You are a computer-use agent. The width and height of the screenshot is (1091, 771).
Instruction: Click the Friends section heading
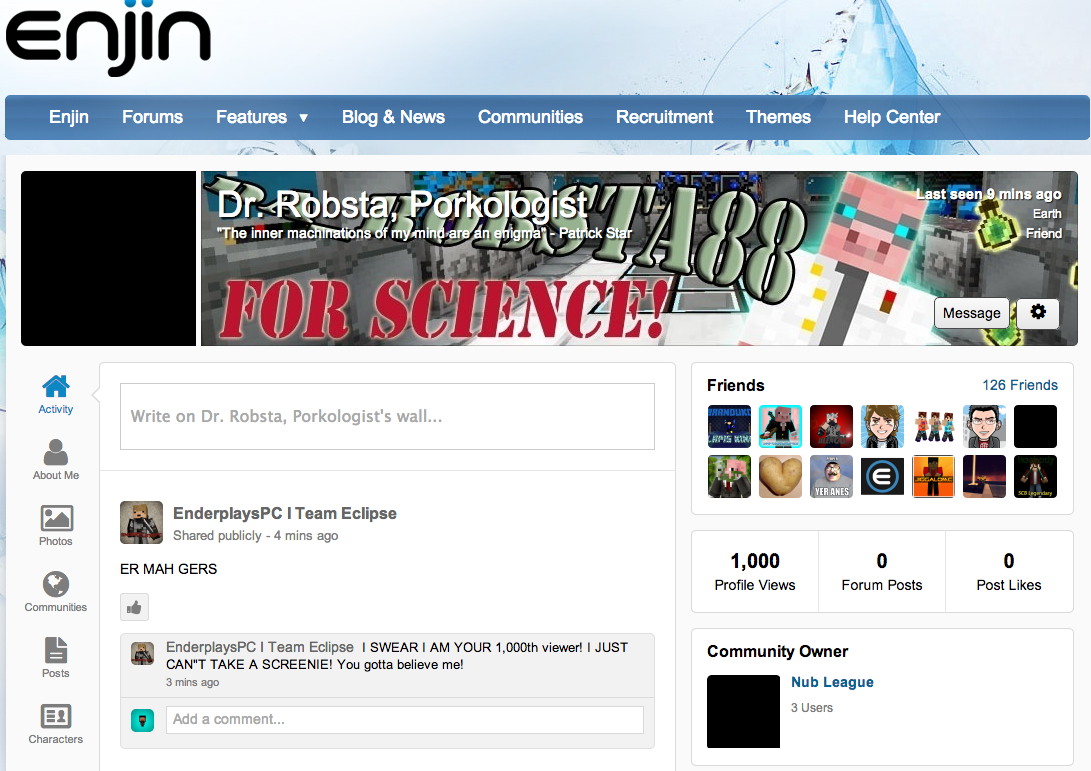(735, 386)
